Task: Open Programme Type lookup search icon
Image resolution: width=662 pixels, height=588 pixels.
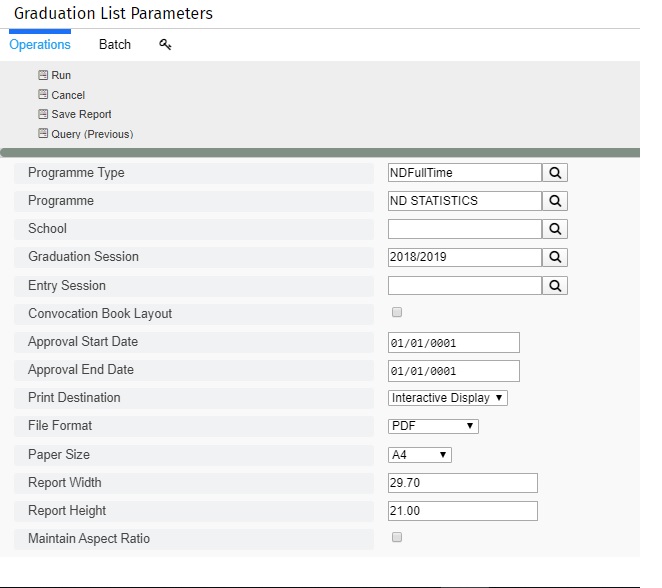Action: (x=555, y=173)
